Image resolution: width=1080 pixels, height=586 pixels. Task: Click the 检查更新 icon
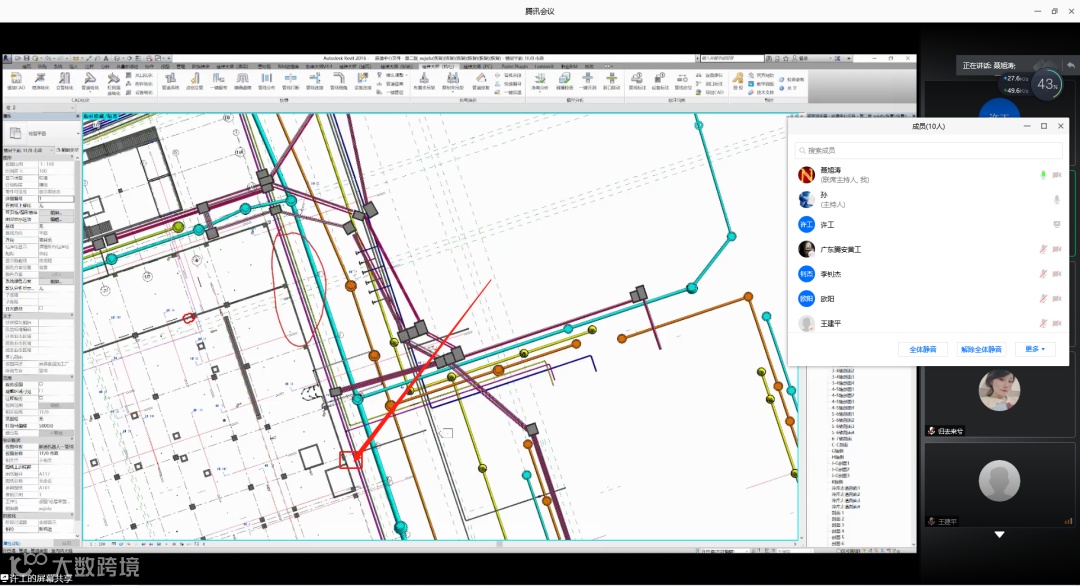781,79
